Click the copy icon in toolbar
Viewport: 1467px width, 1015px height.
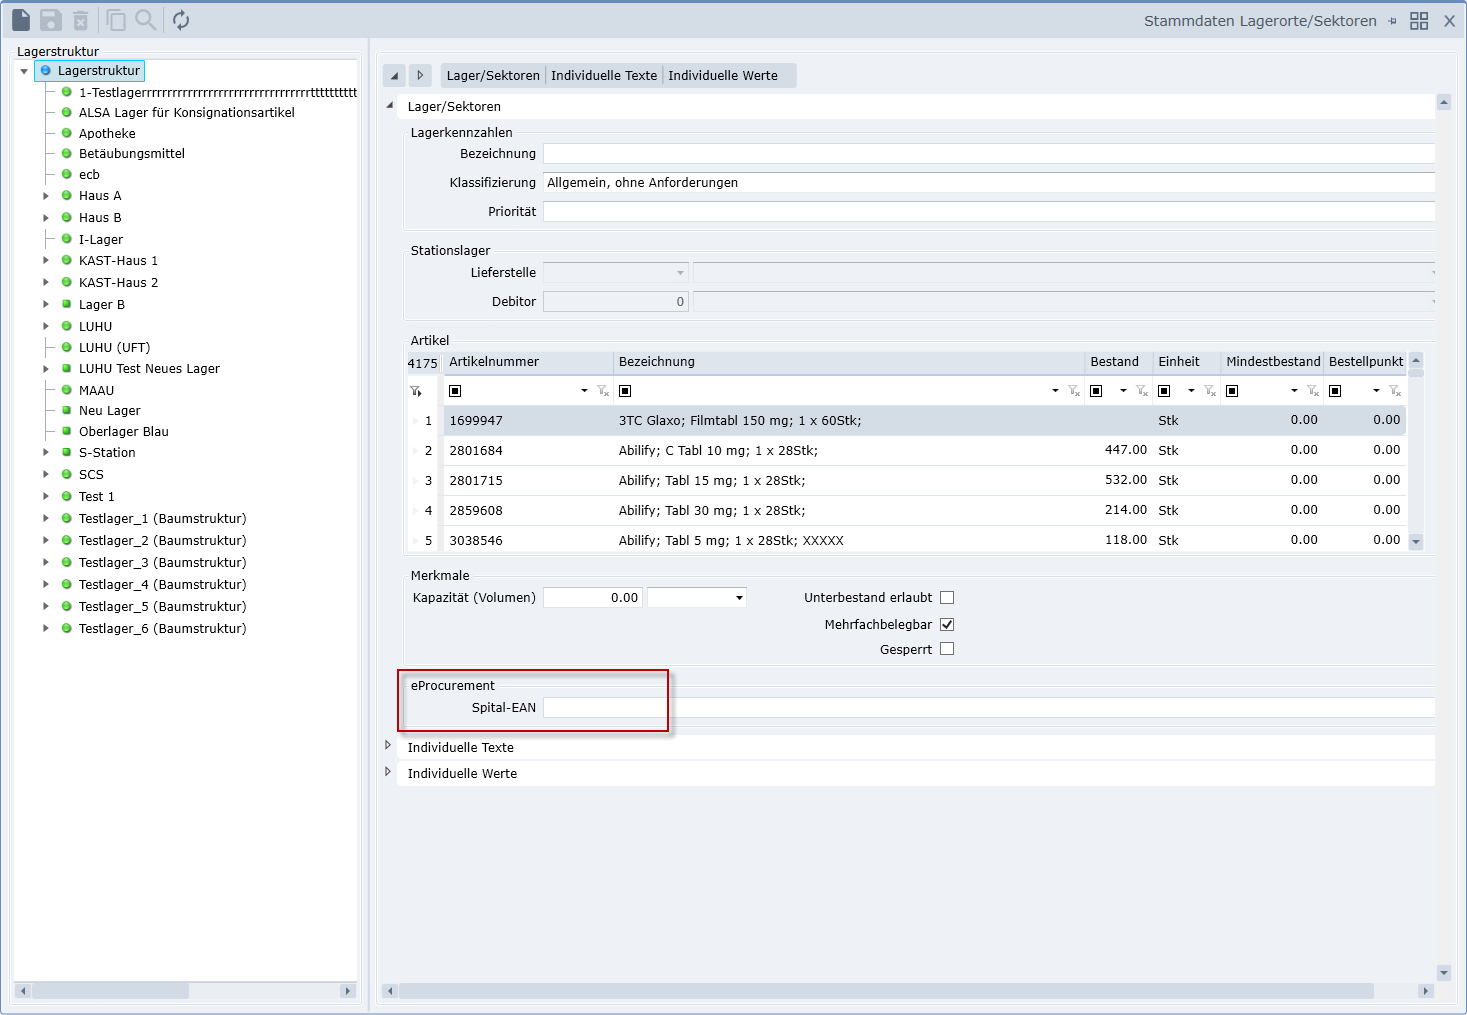tap(116, 20)
